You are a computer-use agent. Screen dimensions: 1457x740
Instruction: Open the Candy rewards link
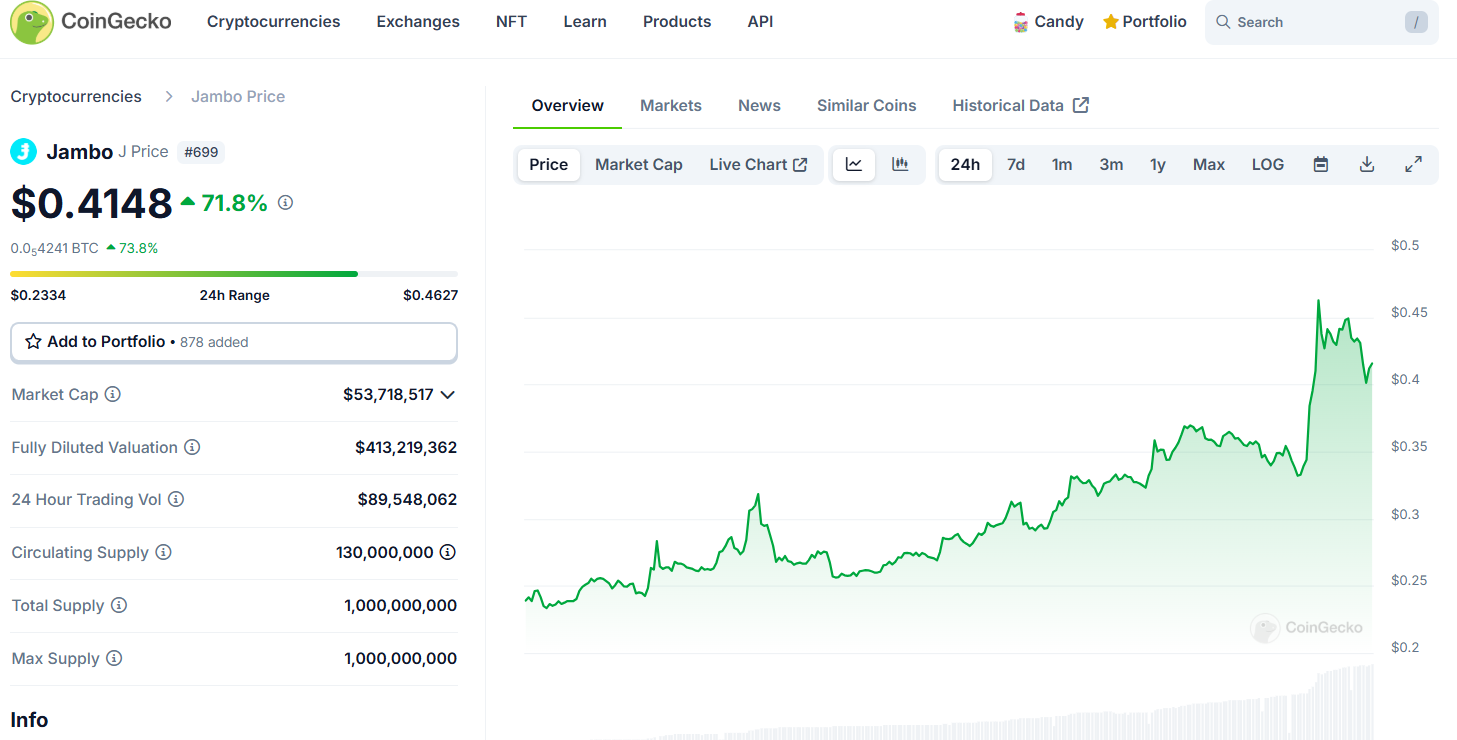[x=1048, y=22]
